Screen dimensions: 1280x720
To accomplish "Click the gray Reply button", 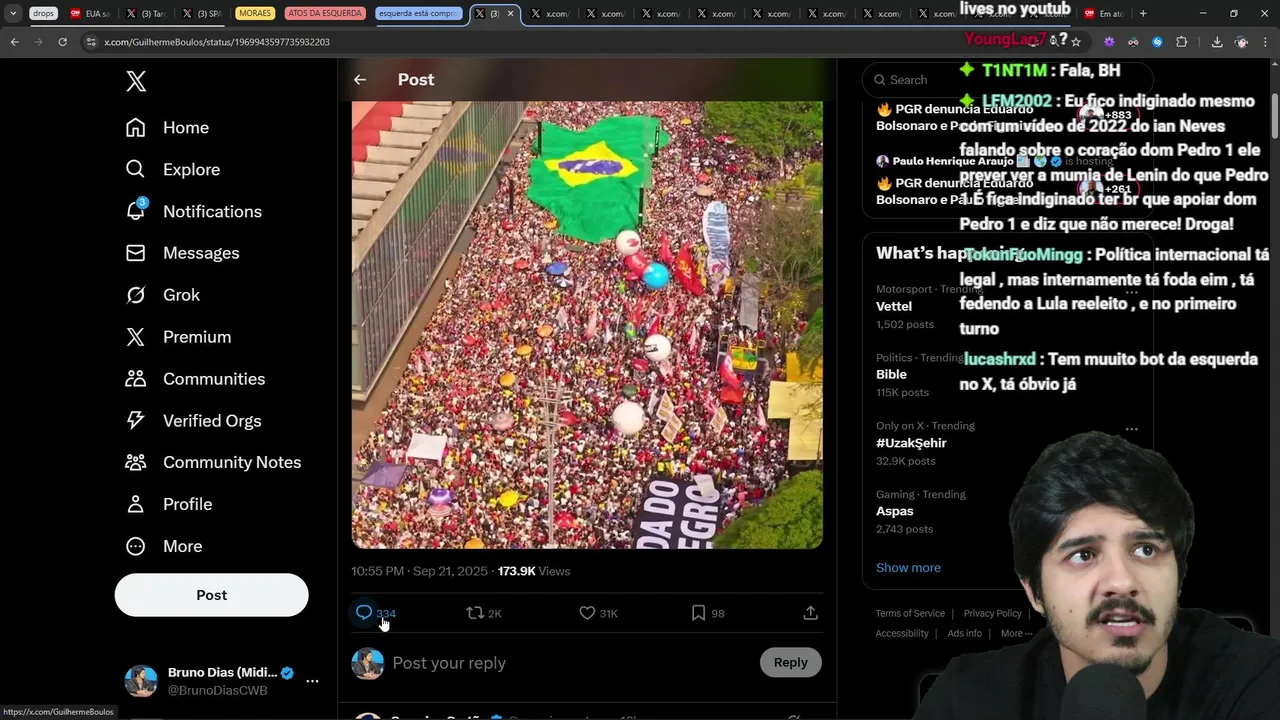I will (790, 662).
